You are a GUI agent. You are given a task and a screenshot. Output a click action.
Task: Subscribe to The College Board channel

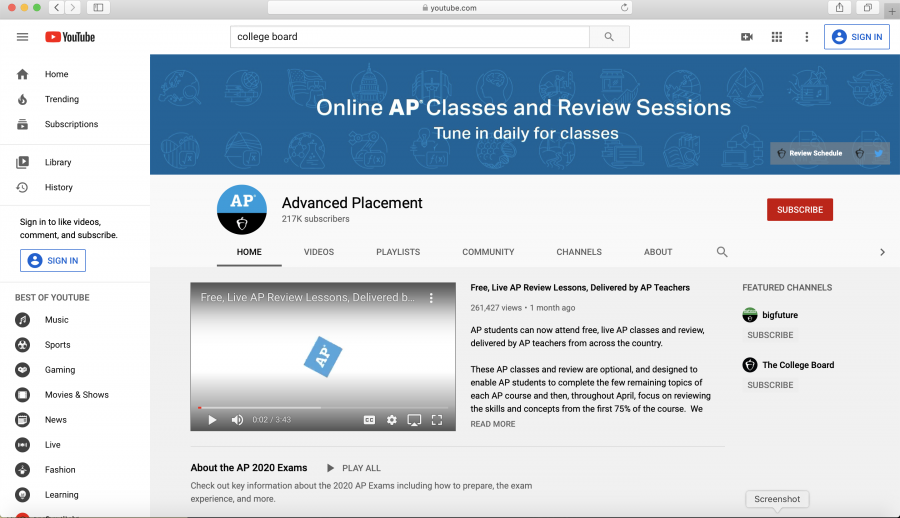[x=770, y=385]
